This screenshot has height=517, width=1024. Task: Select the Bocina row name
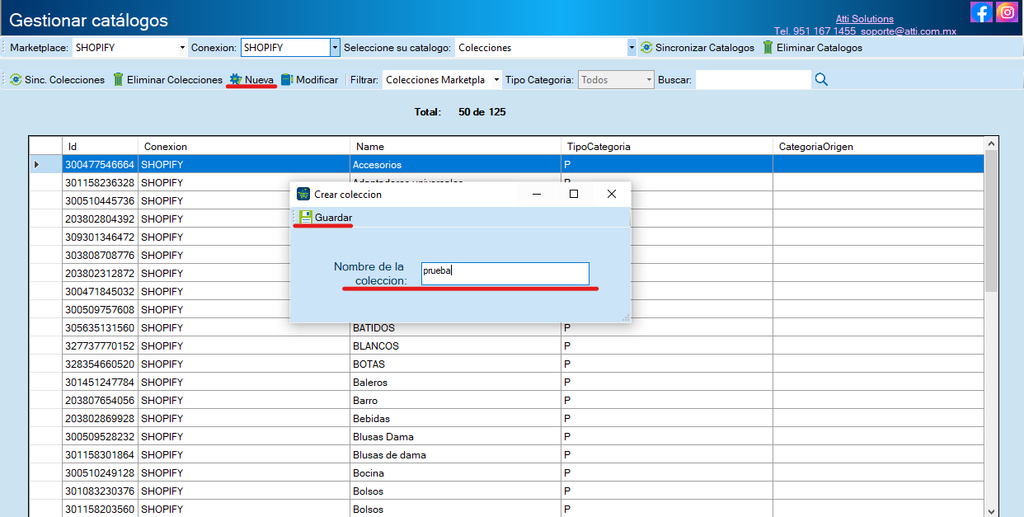pos(455,473)
